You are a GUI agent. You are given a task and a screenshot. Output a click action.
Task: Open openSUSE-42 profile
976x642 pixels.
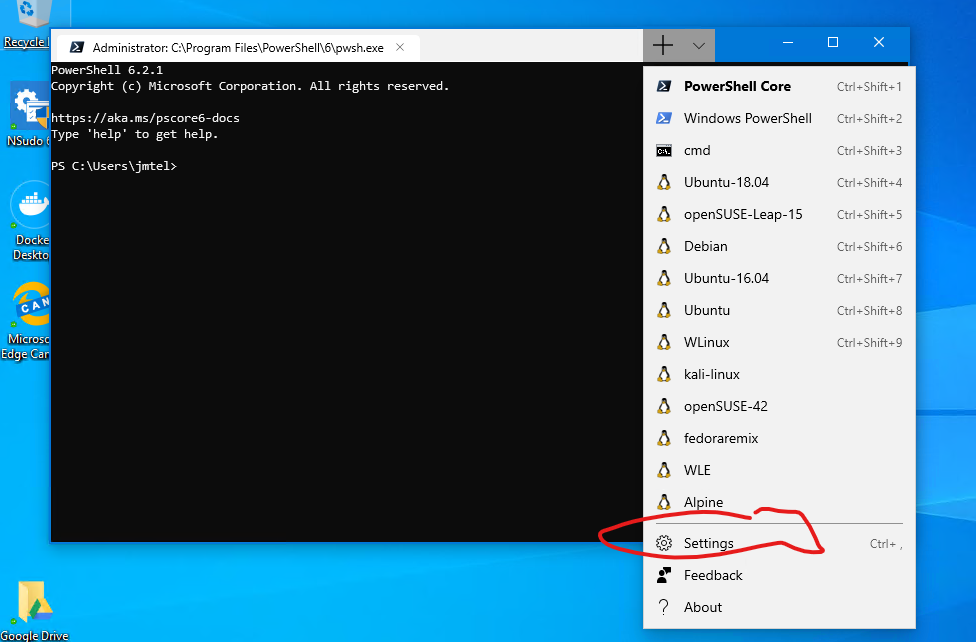pyautogui.click(x=779, y=406)
